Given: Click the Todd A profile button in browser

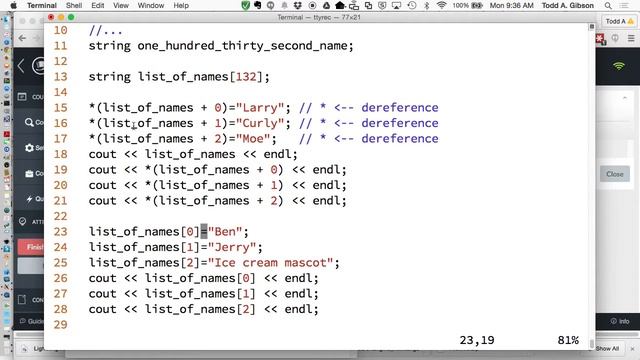Looking at the screenshot, I should [x=619, y=21].
